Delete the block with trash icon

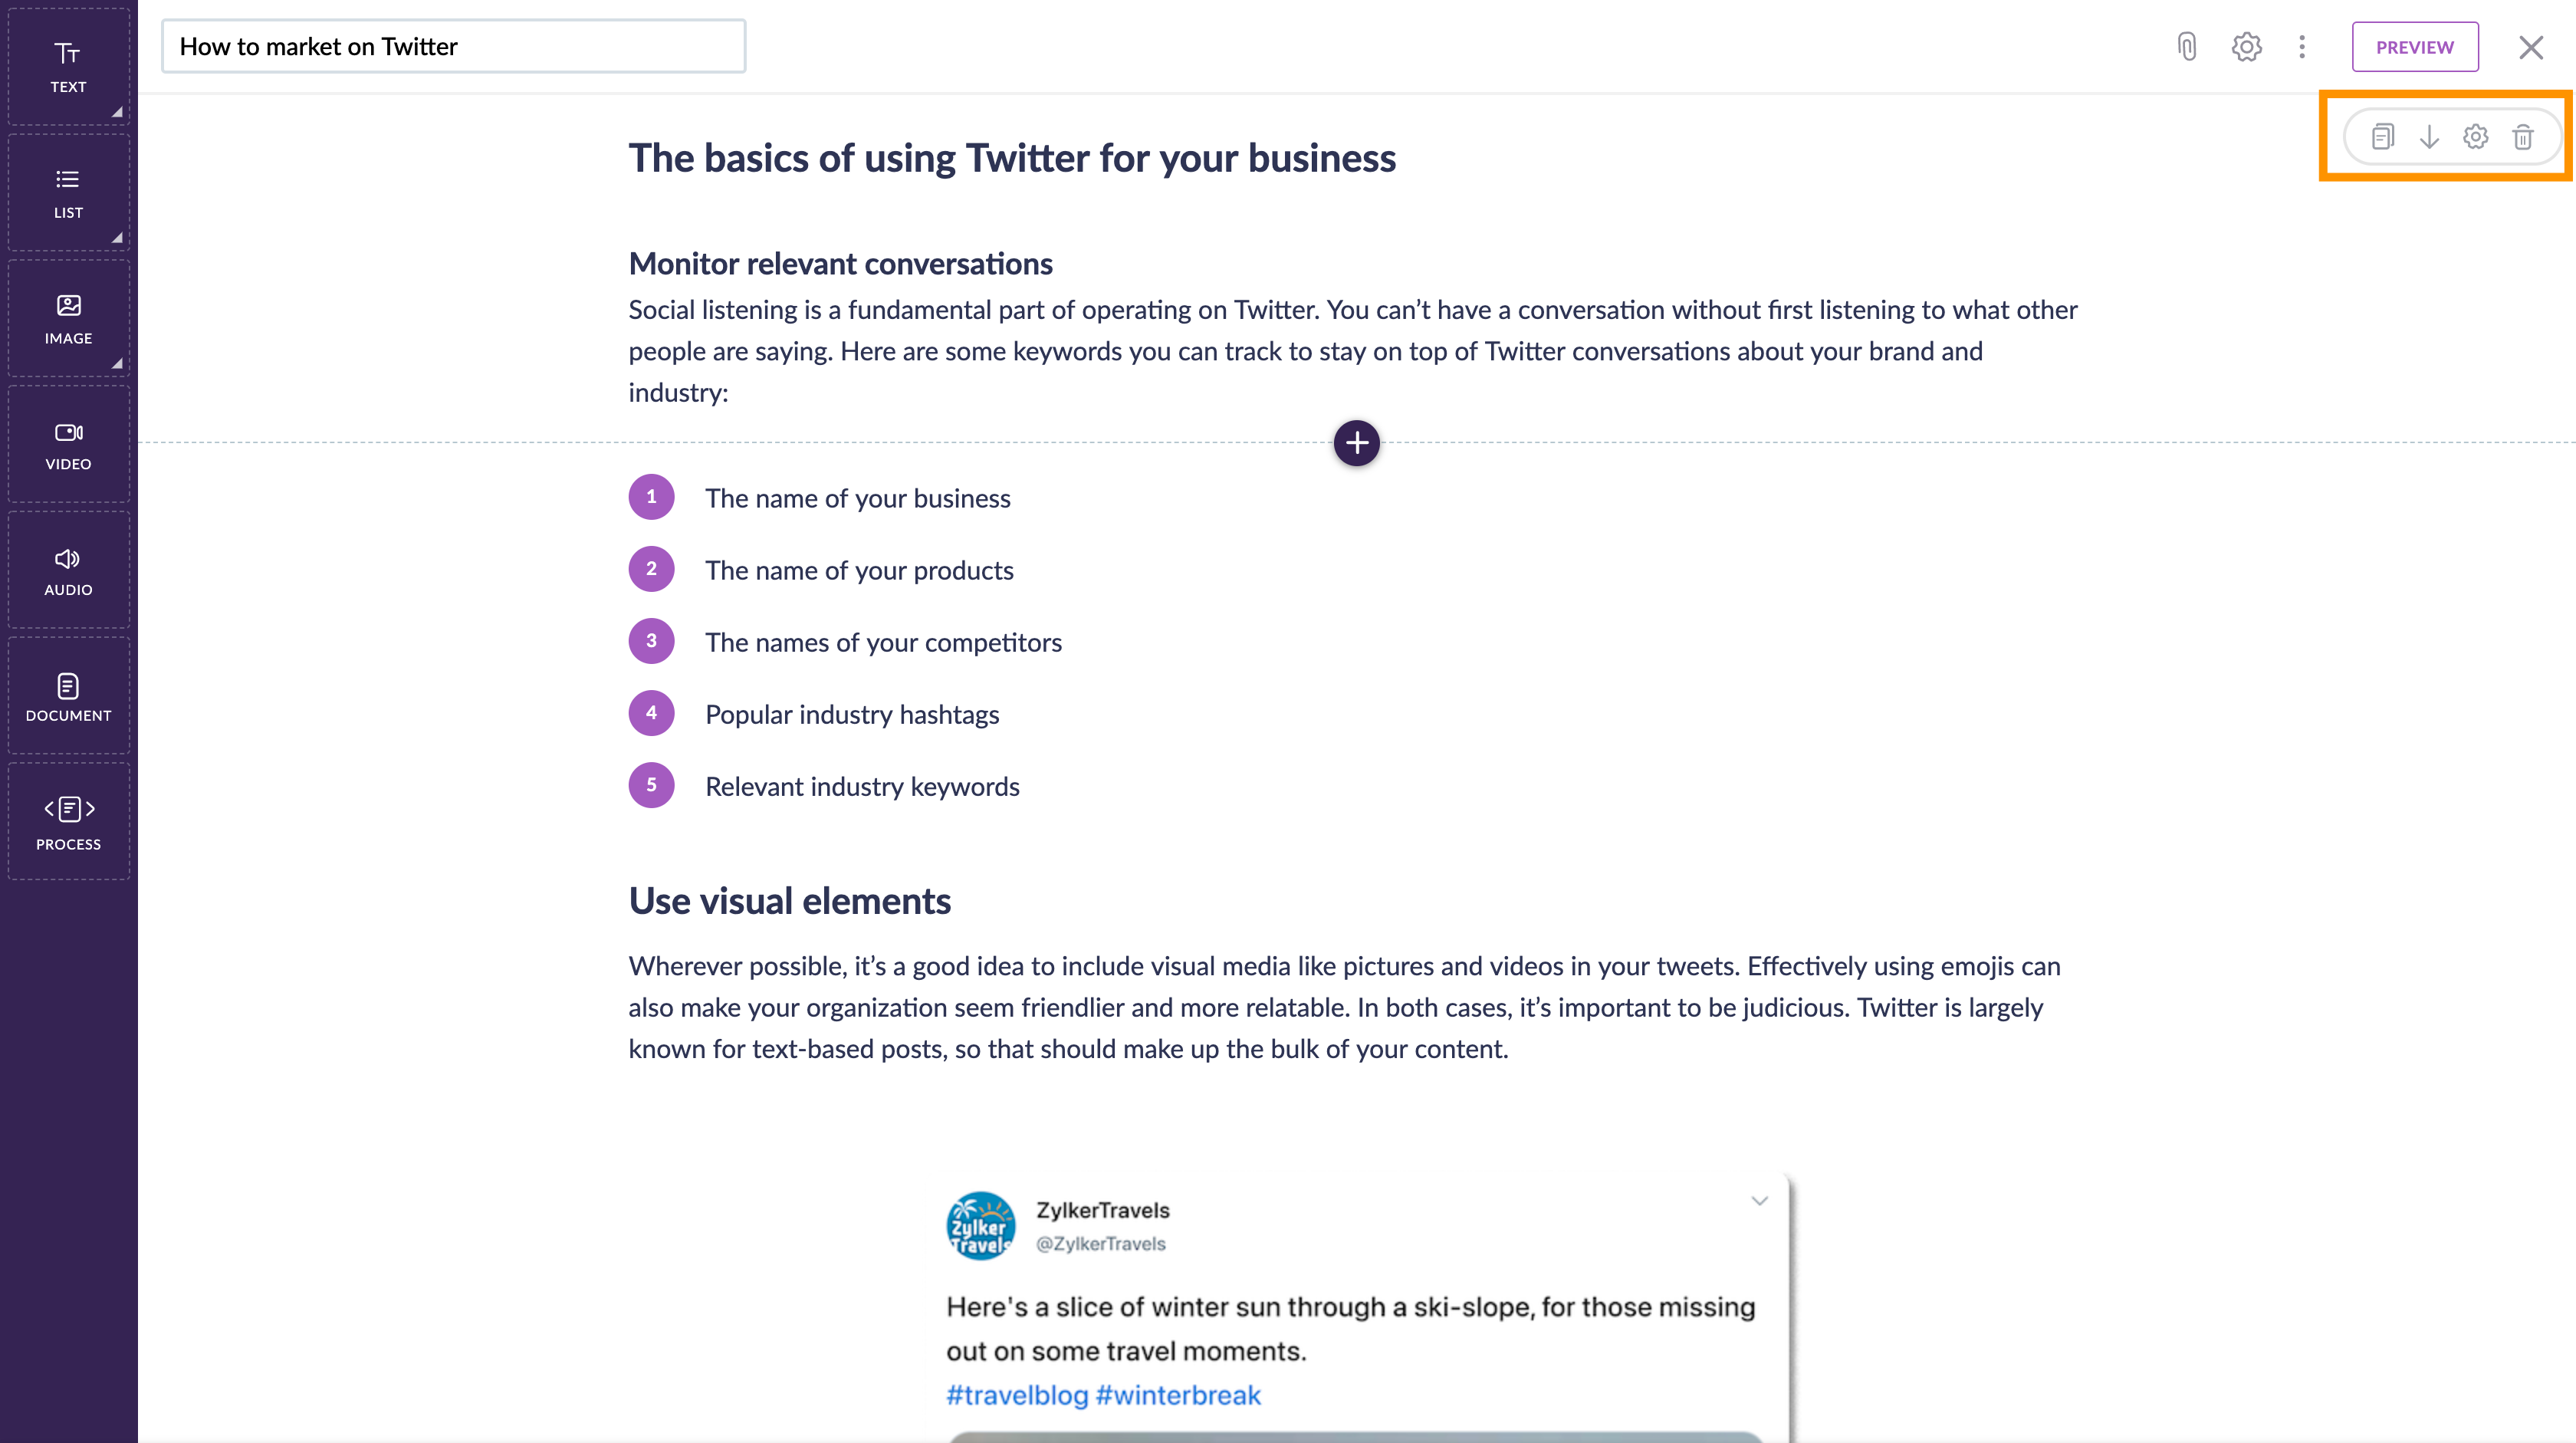pyautogui.click(x=2523, y=137)
